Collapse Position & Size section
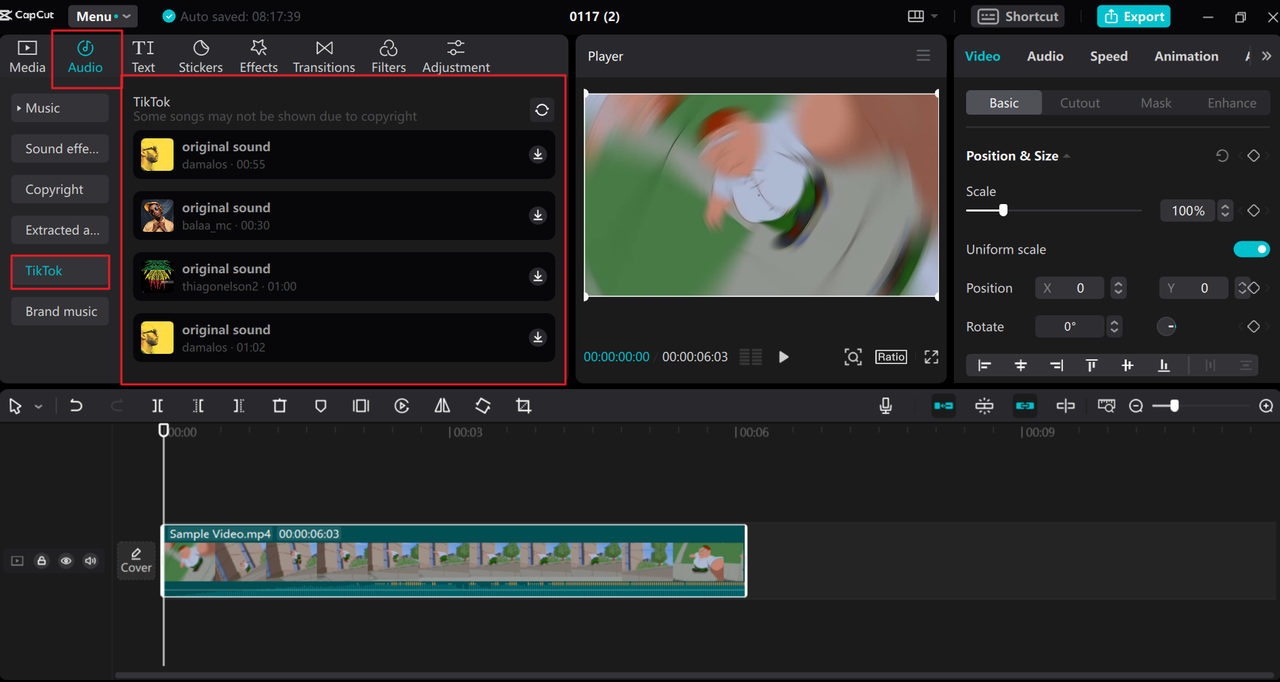 coord(1066,156)
